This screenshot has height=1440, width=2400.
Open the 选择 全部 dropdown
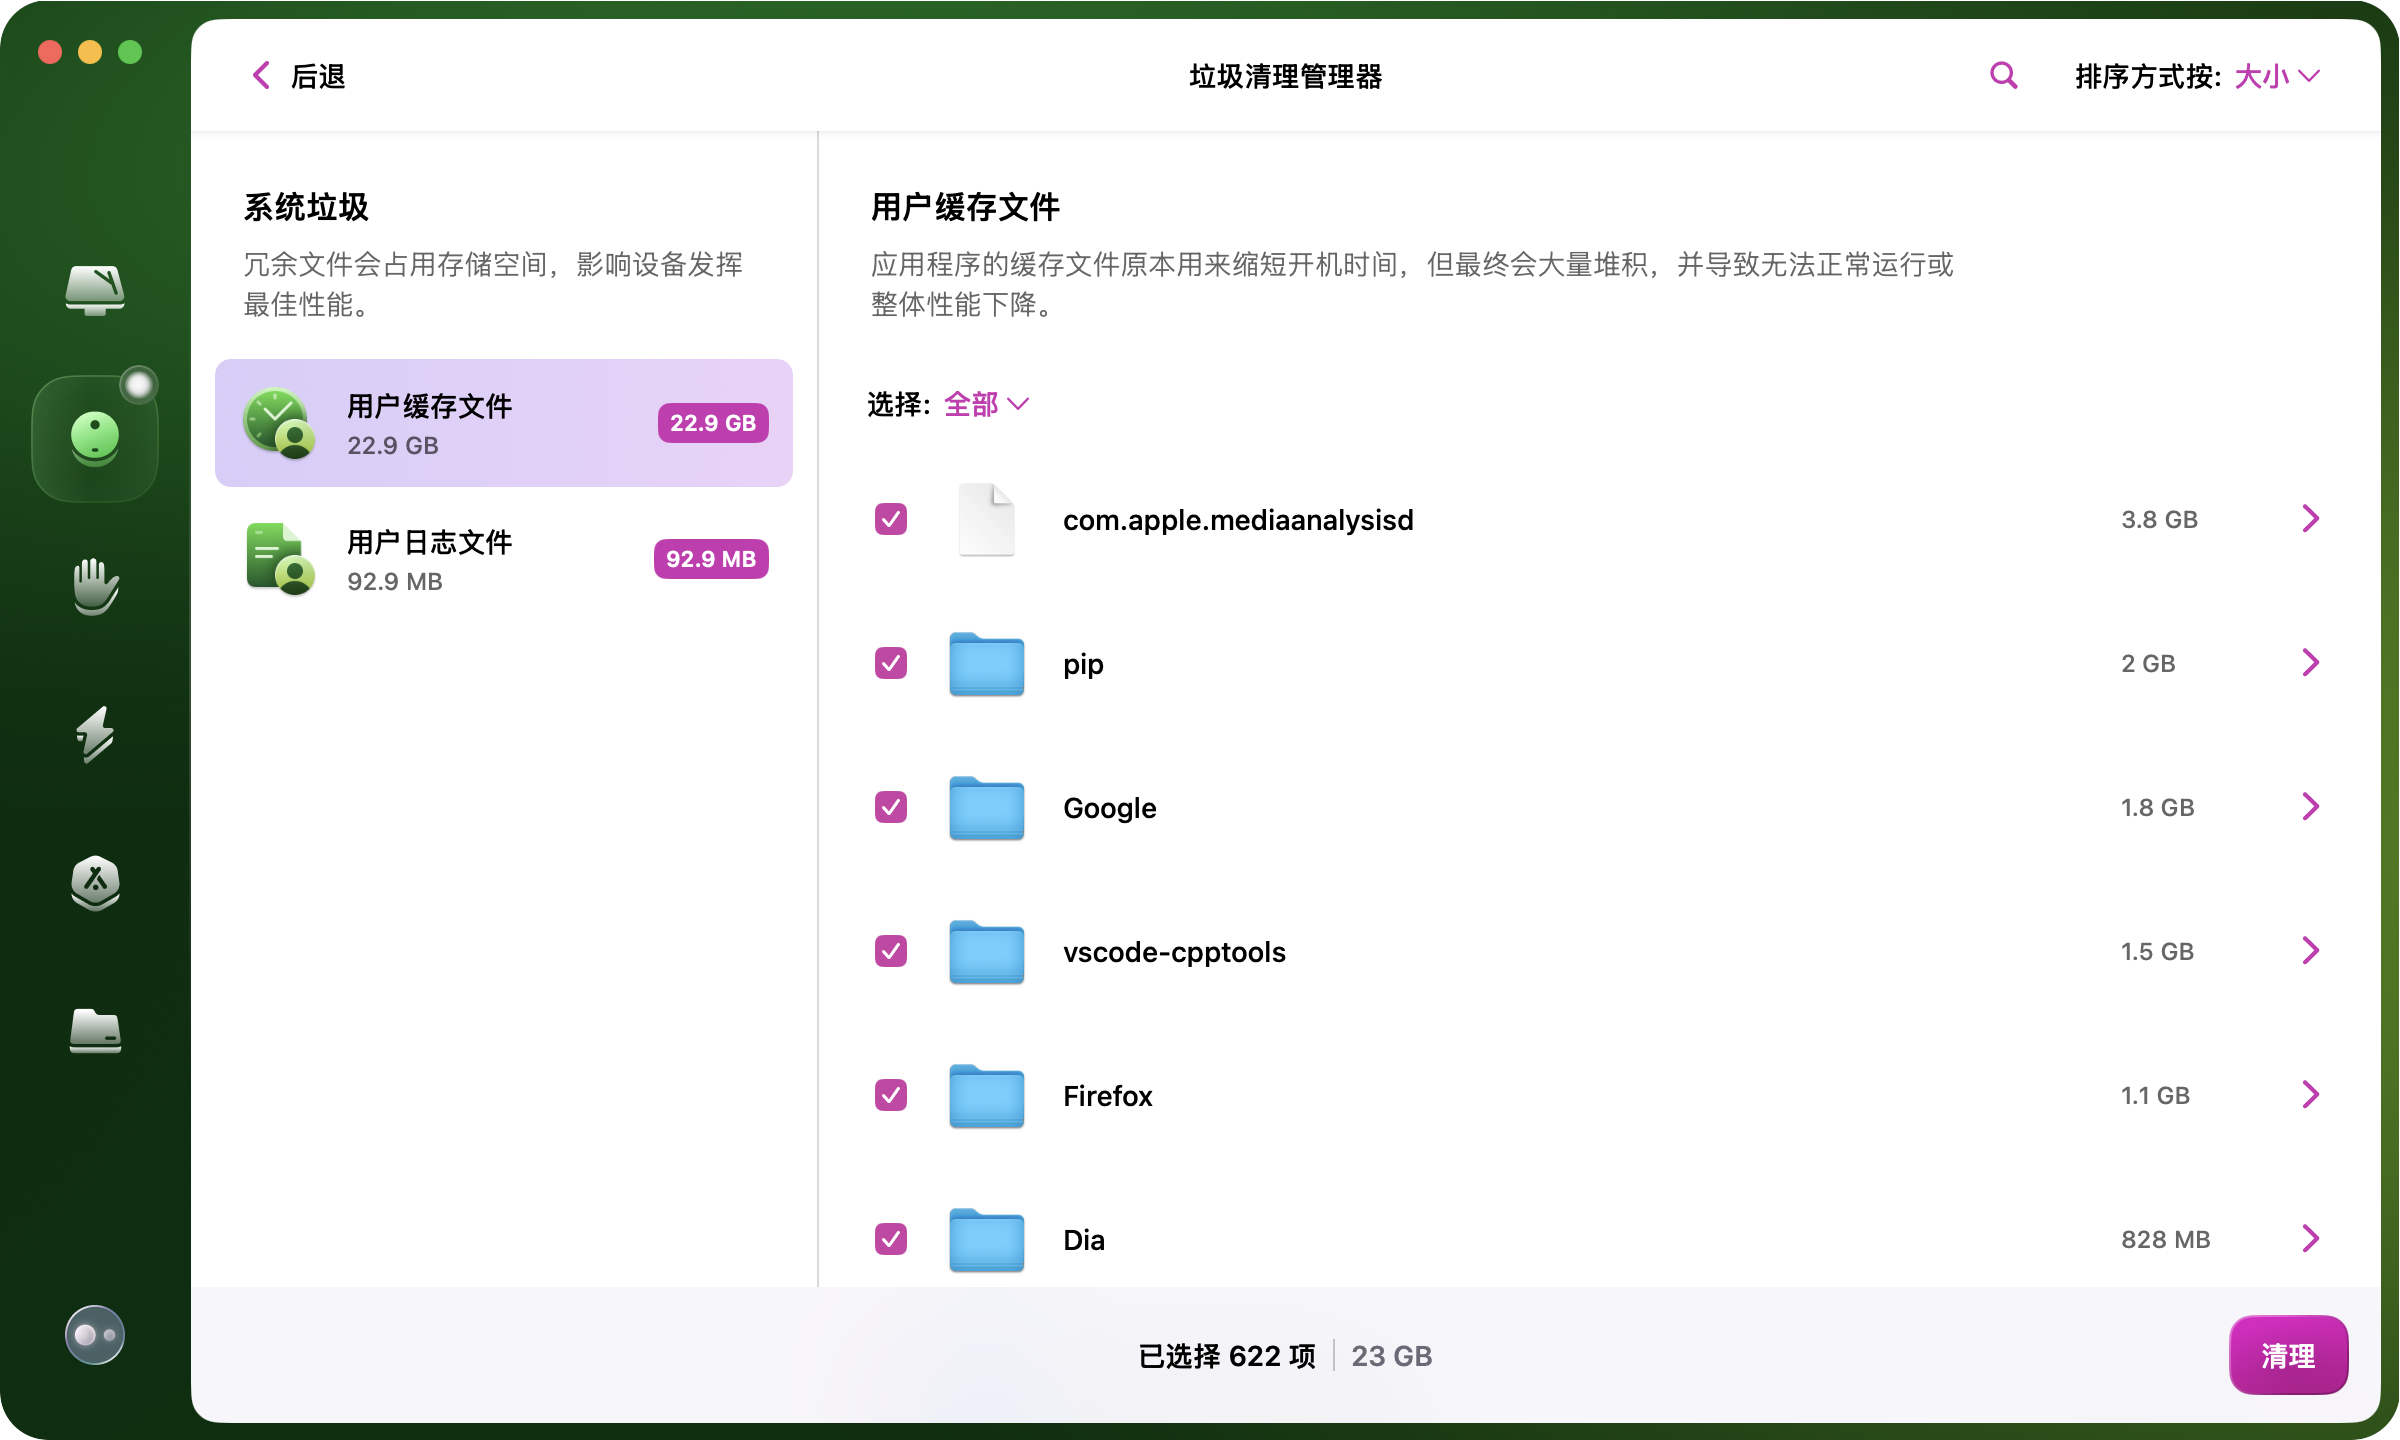point(986,404)
